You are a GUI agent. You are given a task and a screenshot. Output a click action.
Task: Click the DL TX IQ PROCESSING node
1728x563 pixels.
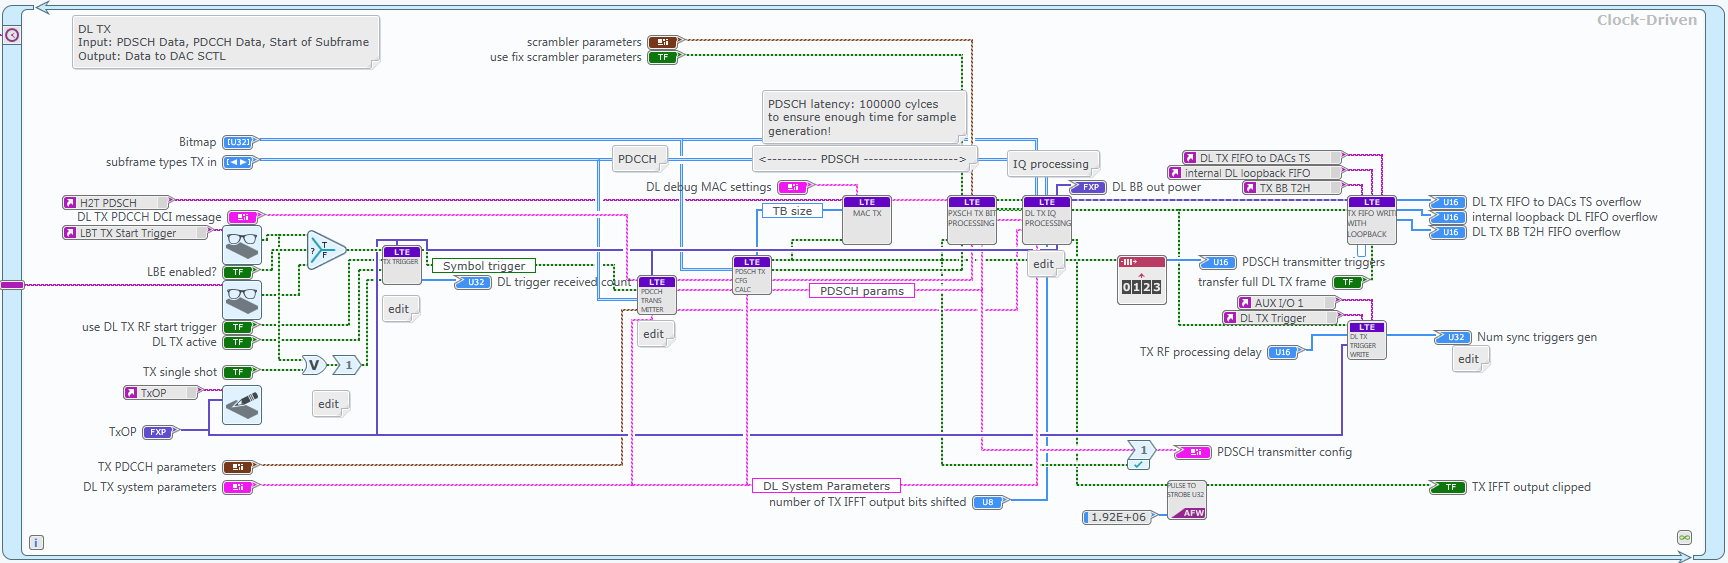point(1047,220)
